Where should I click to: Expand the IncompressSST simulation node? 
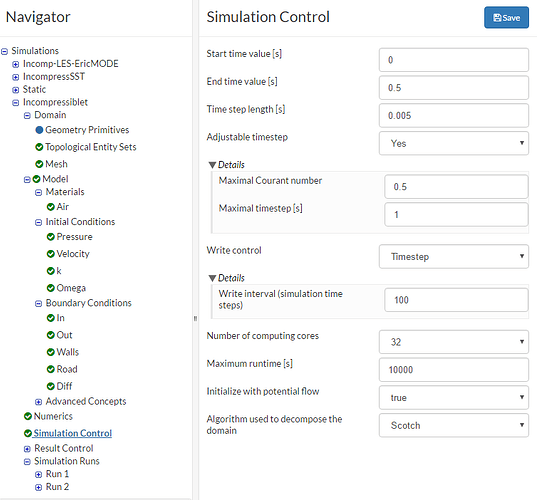pyautogui.click(x=15, y=77)
